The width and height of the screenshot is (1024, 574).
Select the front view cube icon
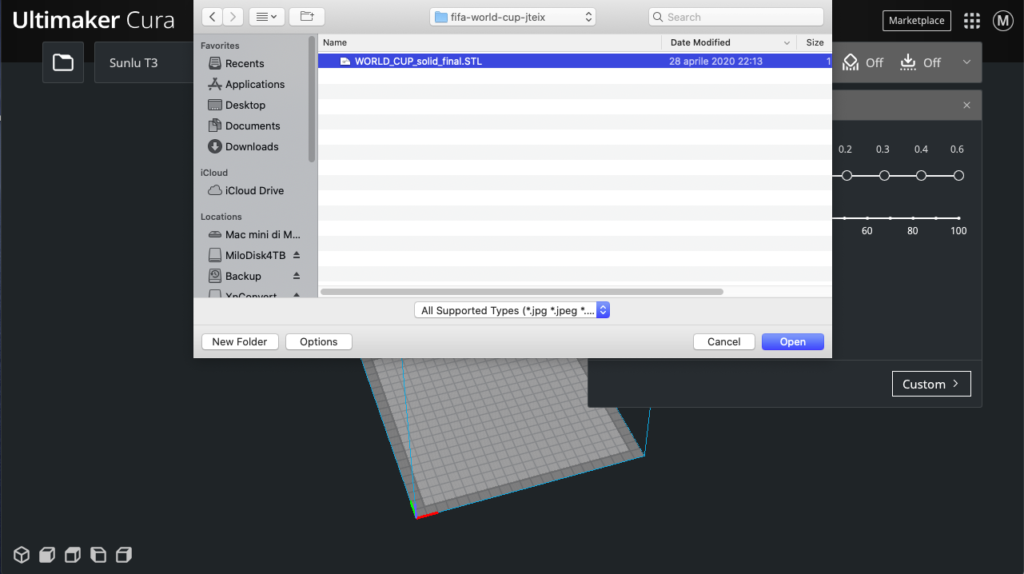click(x=47, y=554)
